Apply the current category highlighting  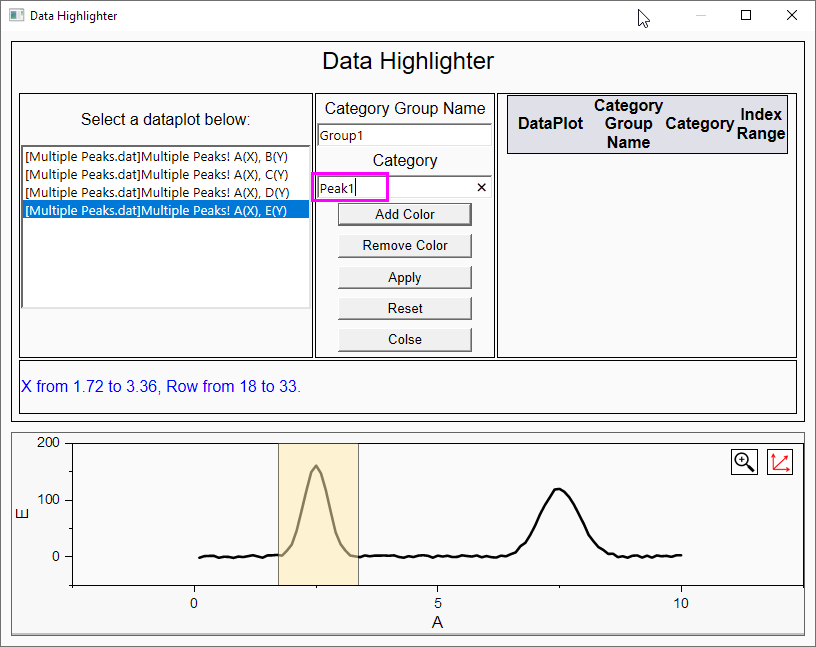404,277
